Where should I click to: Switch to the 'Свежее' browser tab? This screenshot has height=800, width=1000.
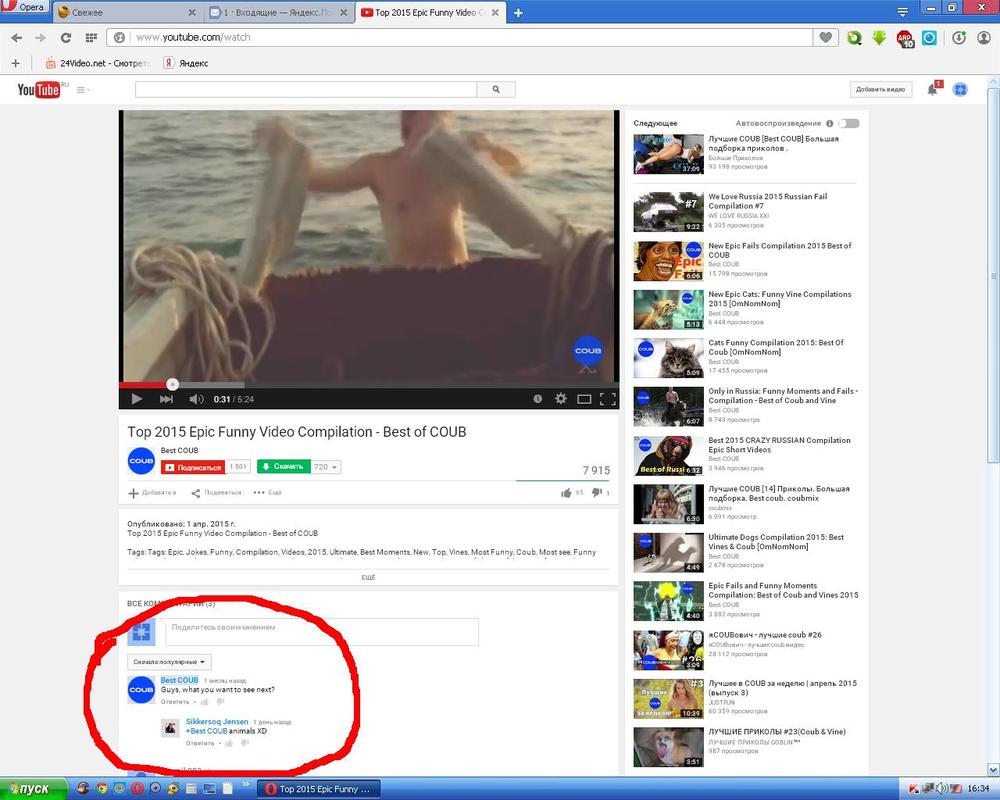pos(125,12)
